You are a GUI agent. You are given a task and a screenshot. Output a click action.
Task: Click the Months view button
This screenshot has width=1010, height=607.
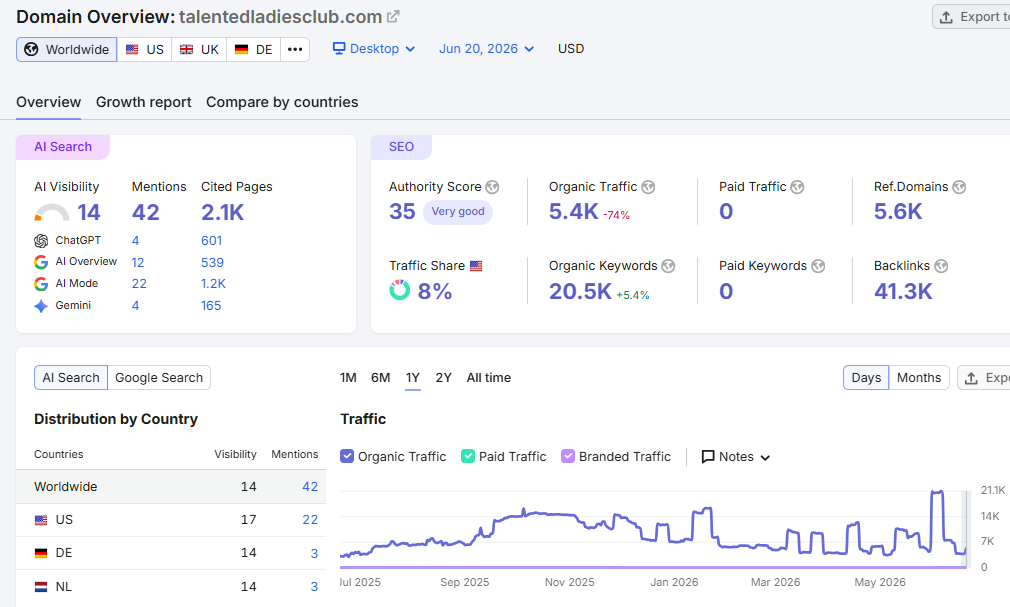click(x=919, y=378)
